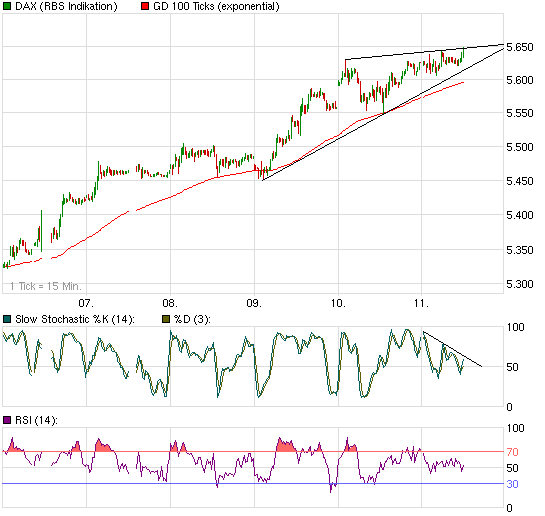This screenshot has height=516, width=545.
Task: Click the 'Slow Stochastic %K (14):' label
Action: 75,319
